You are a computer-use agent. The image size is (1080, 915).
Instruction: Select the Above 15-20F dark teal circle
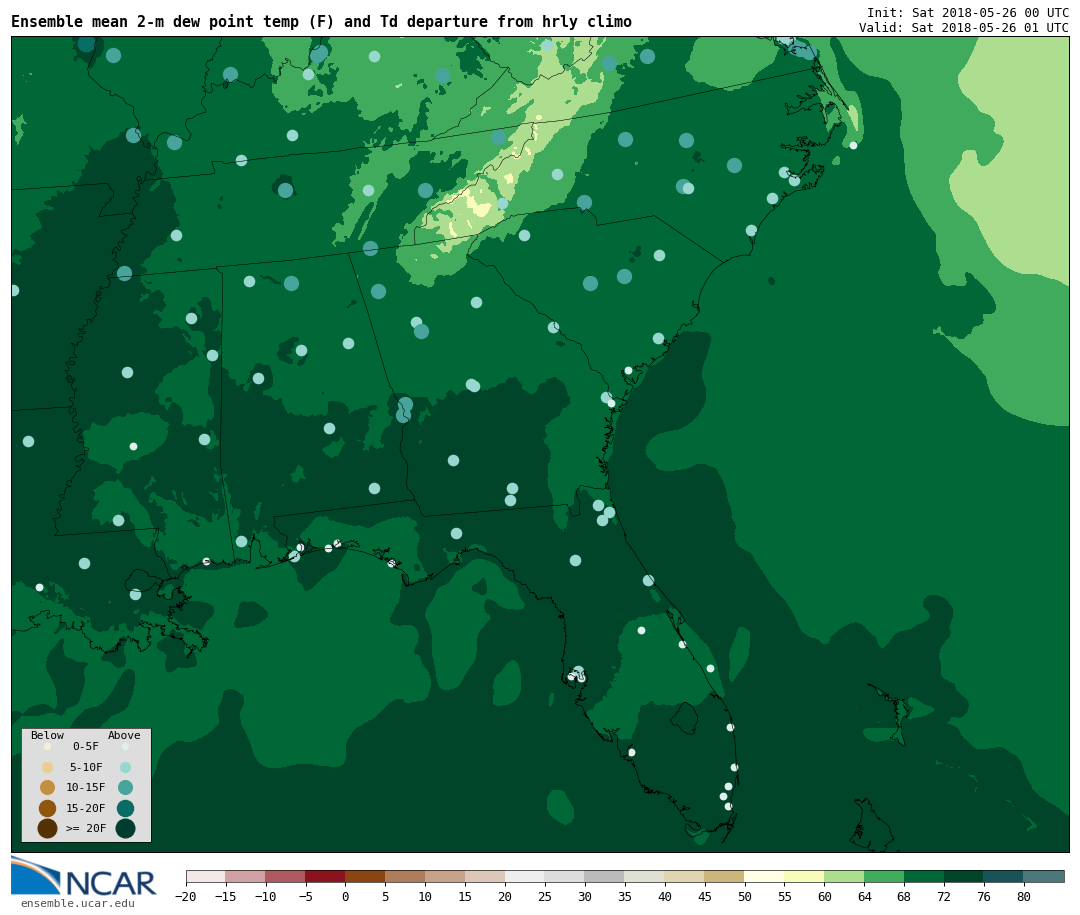125,808
